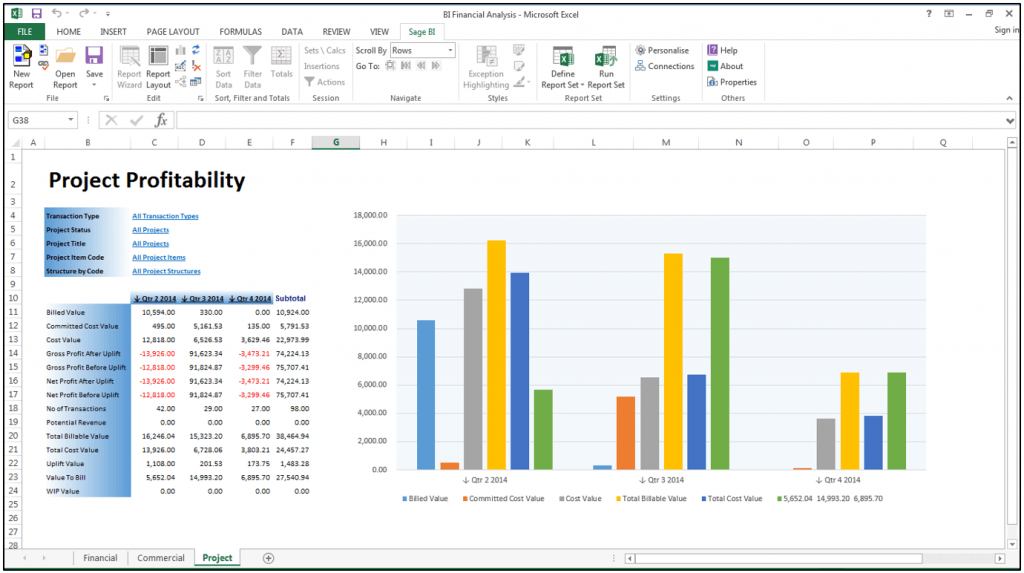This screenshot has height=573, width=1024.
Task: Open the Report Layout tool
Action: (x=158, y=68)
